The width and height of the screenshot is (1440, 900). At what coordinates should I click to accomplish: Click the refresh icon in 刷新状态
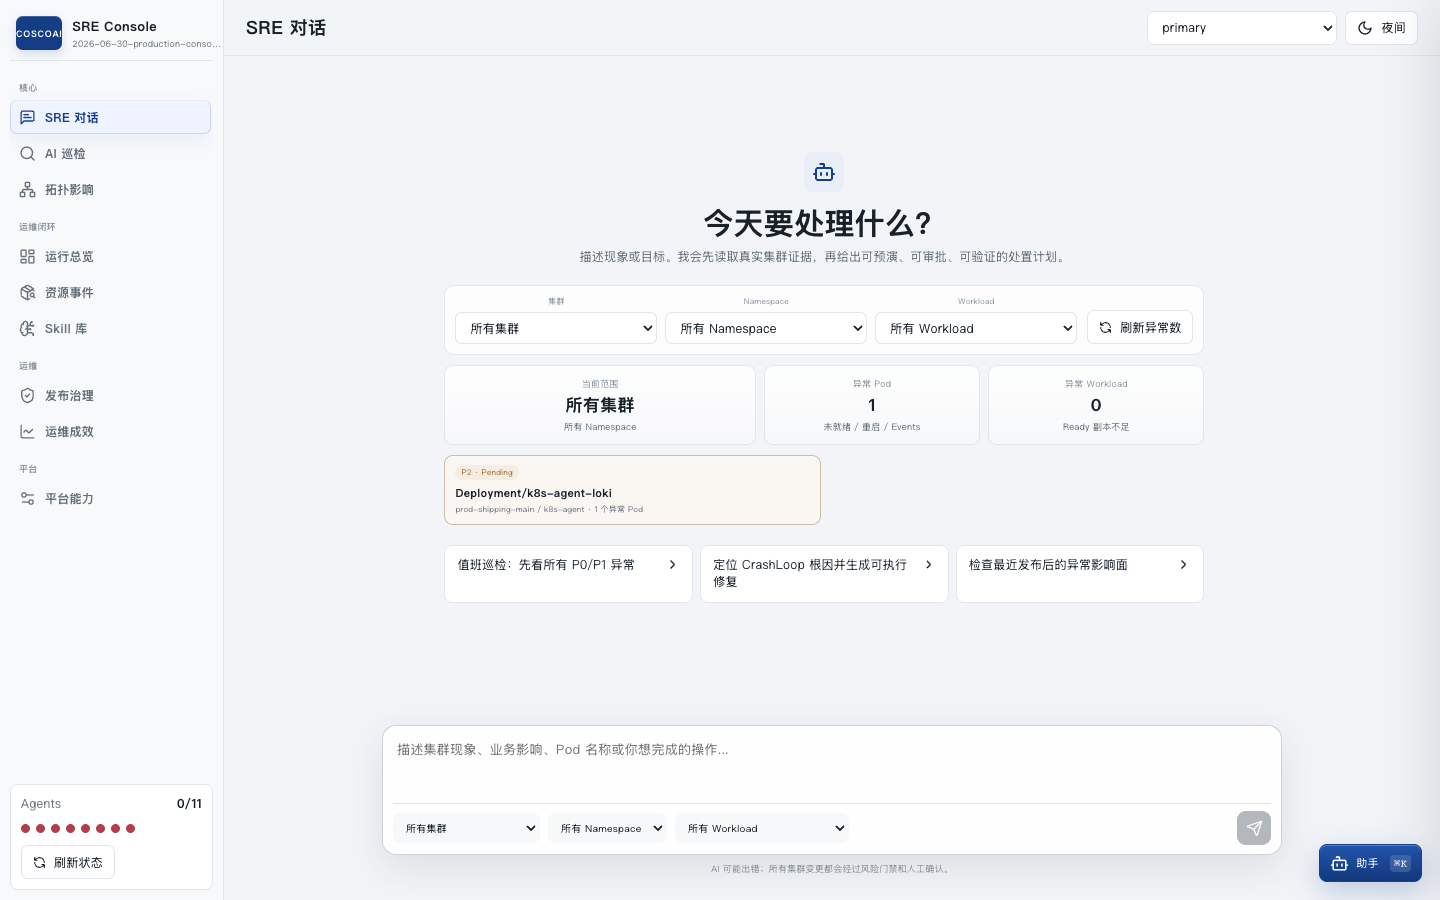click(x=39, y=862)
